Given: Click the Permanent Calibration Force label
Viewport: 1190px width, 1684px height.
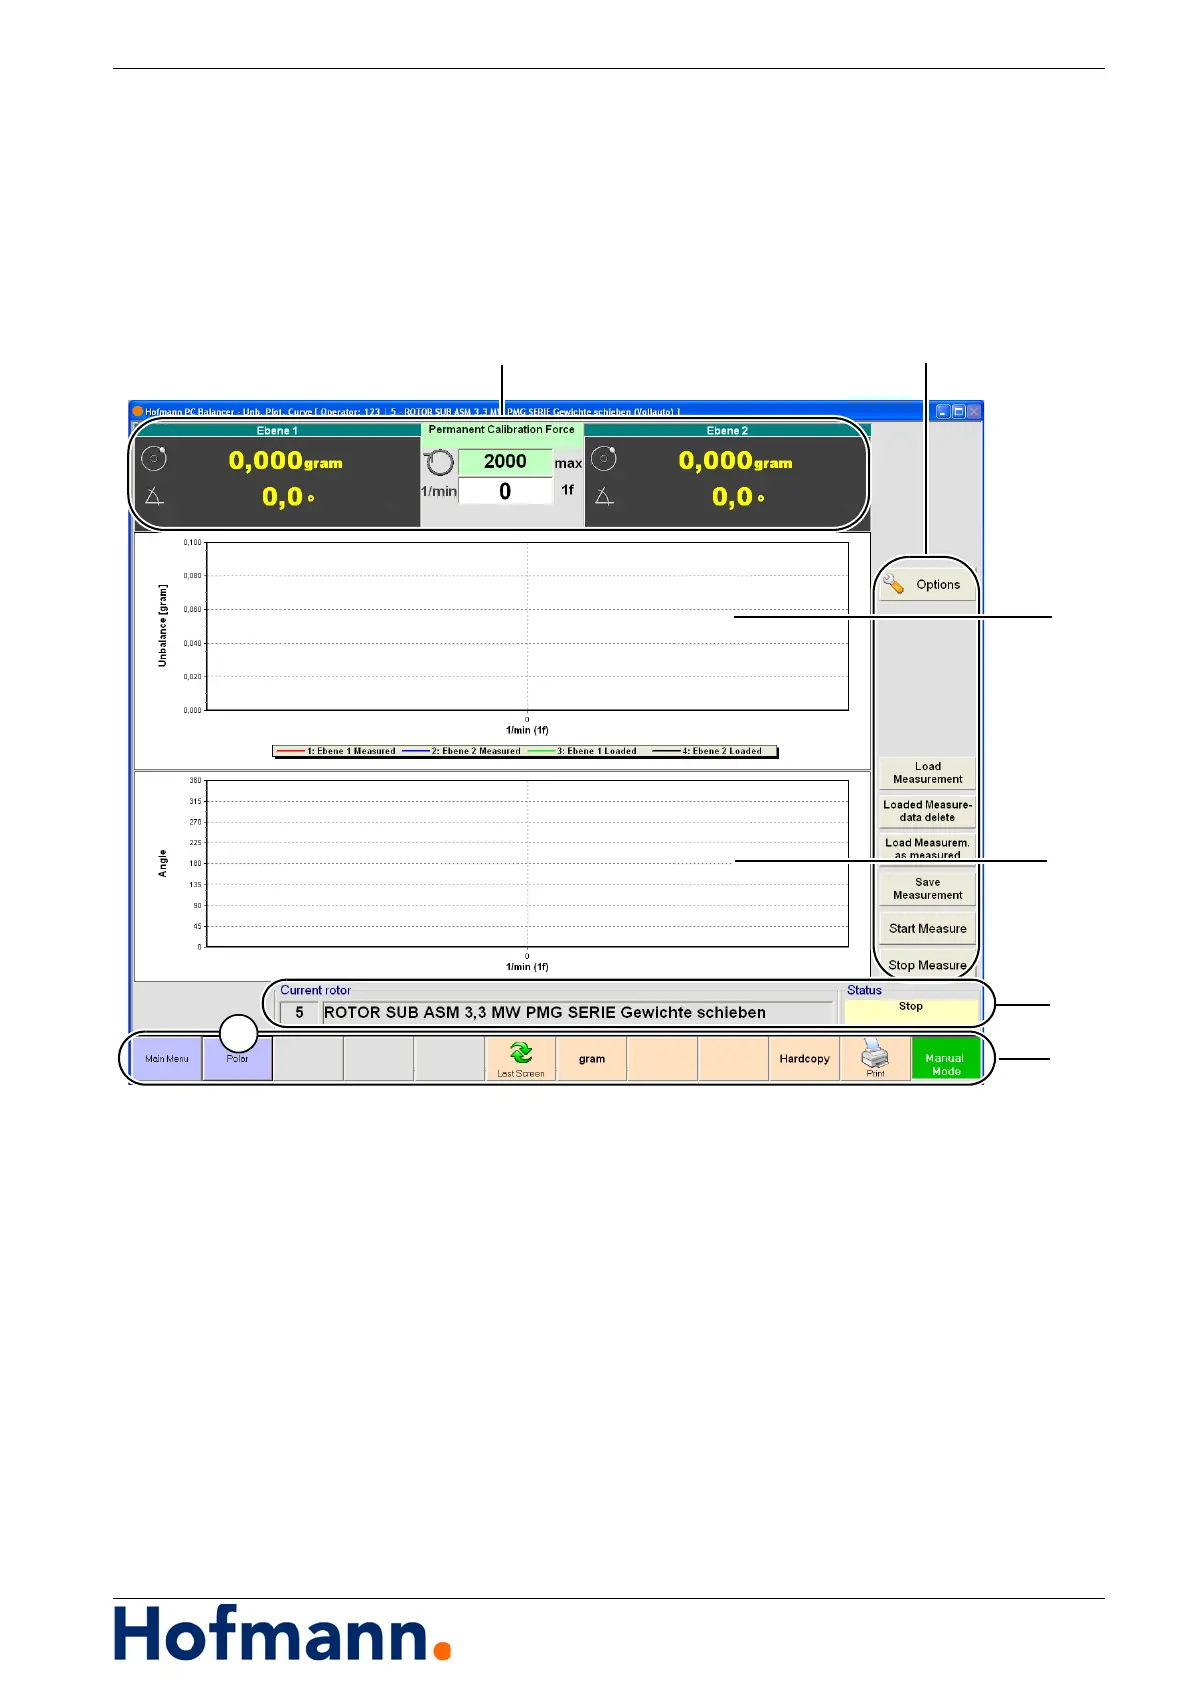Looking at the screenshot, I should click(x=502, y=429).
